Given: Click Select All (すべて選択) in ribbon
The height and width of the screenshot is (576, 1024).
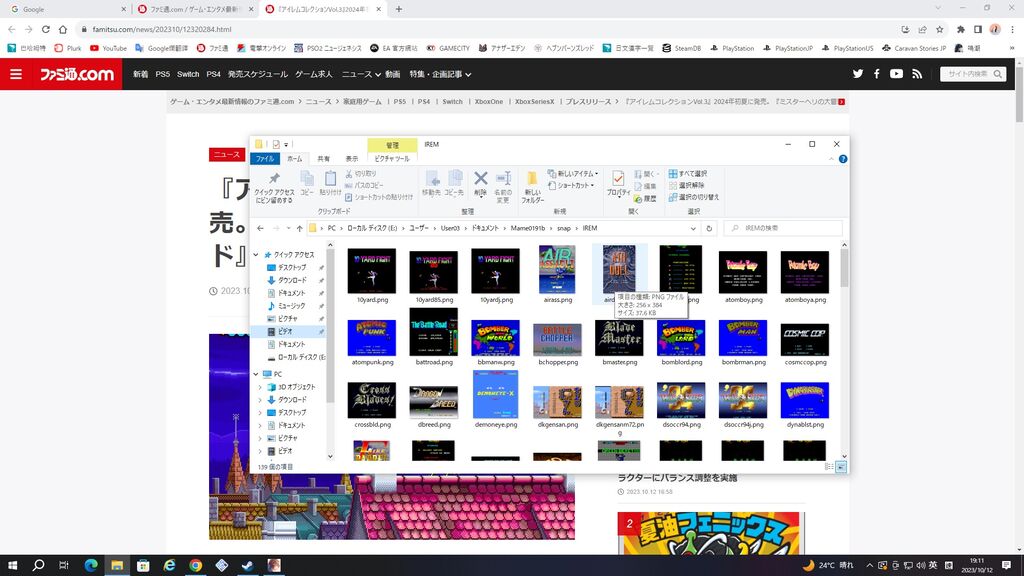Looking at the screenshot, I should (688, 174).
